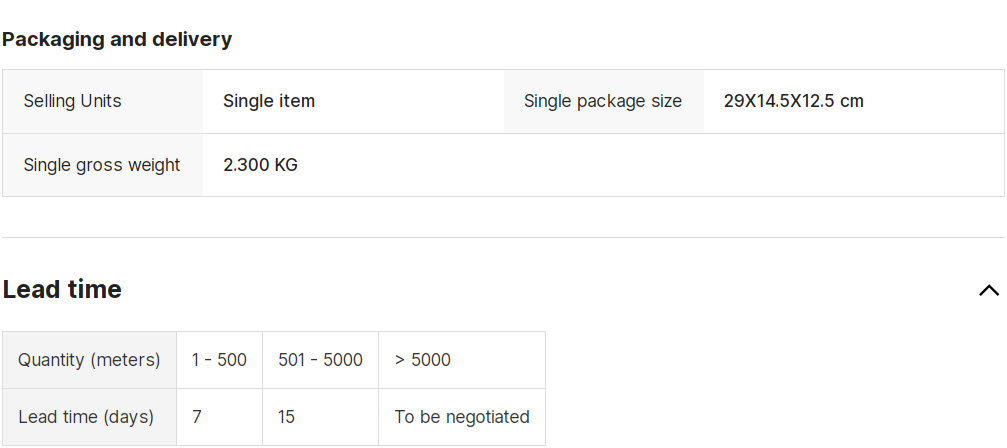Viewport: 1007px width, 448px height.
Task: Click blank area right of lead time table
Action: pyautogui.click(x=771, y=388)
